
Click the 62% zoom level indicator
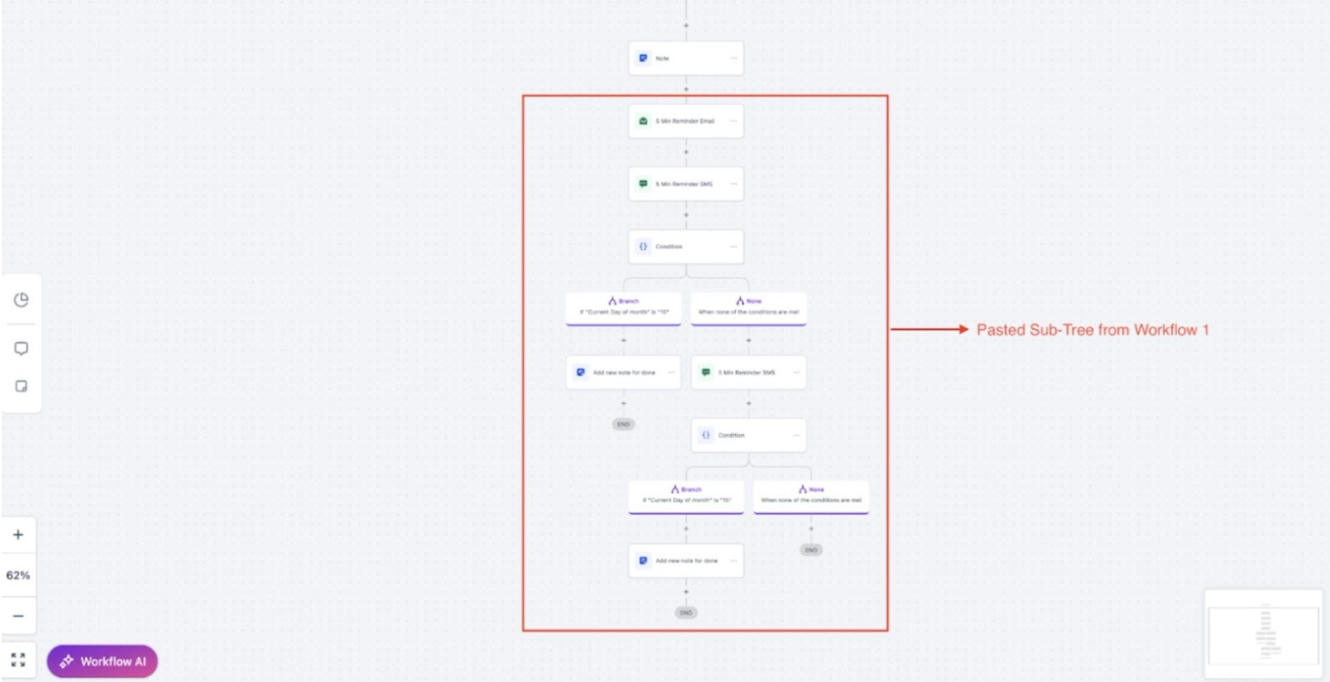pos(18,576)
